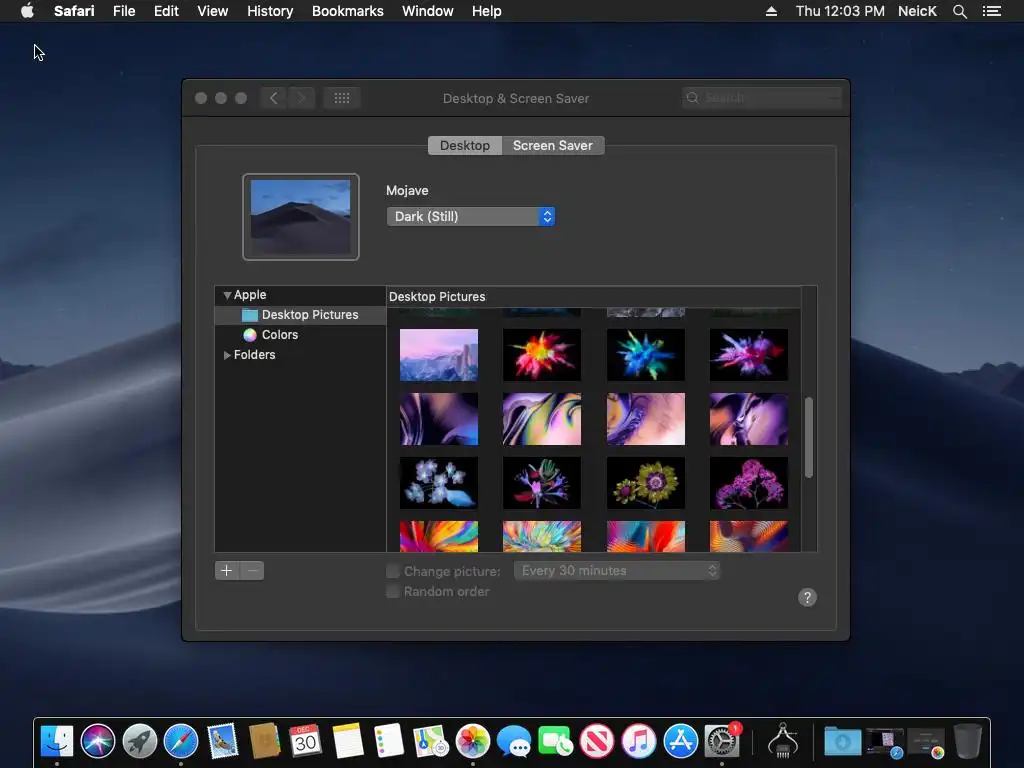Open System Preferences gear with badge
Image resolution: width=1024 pixels, height=768 pixels.
[722, 741]
